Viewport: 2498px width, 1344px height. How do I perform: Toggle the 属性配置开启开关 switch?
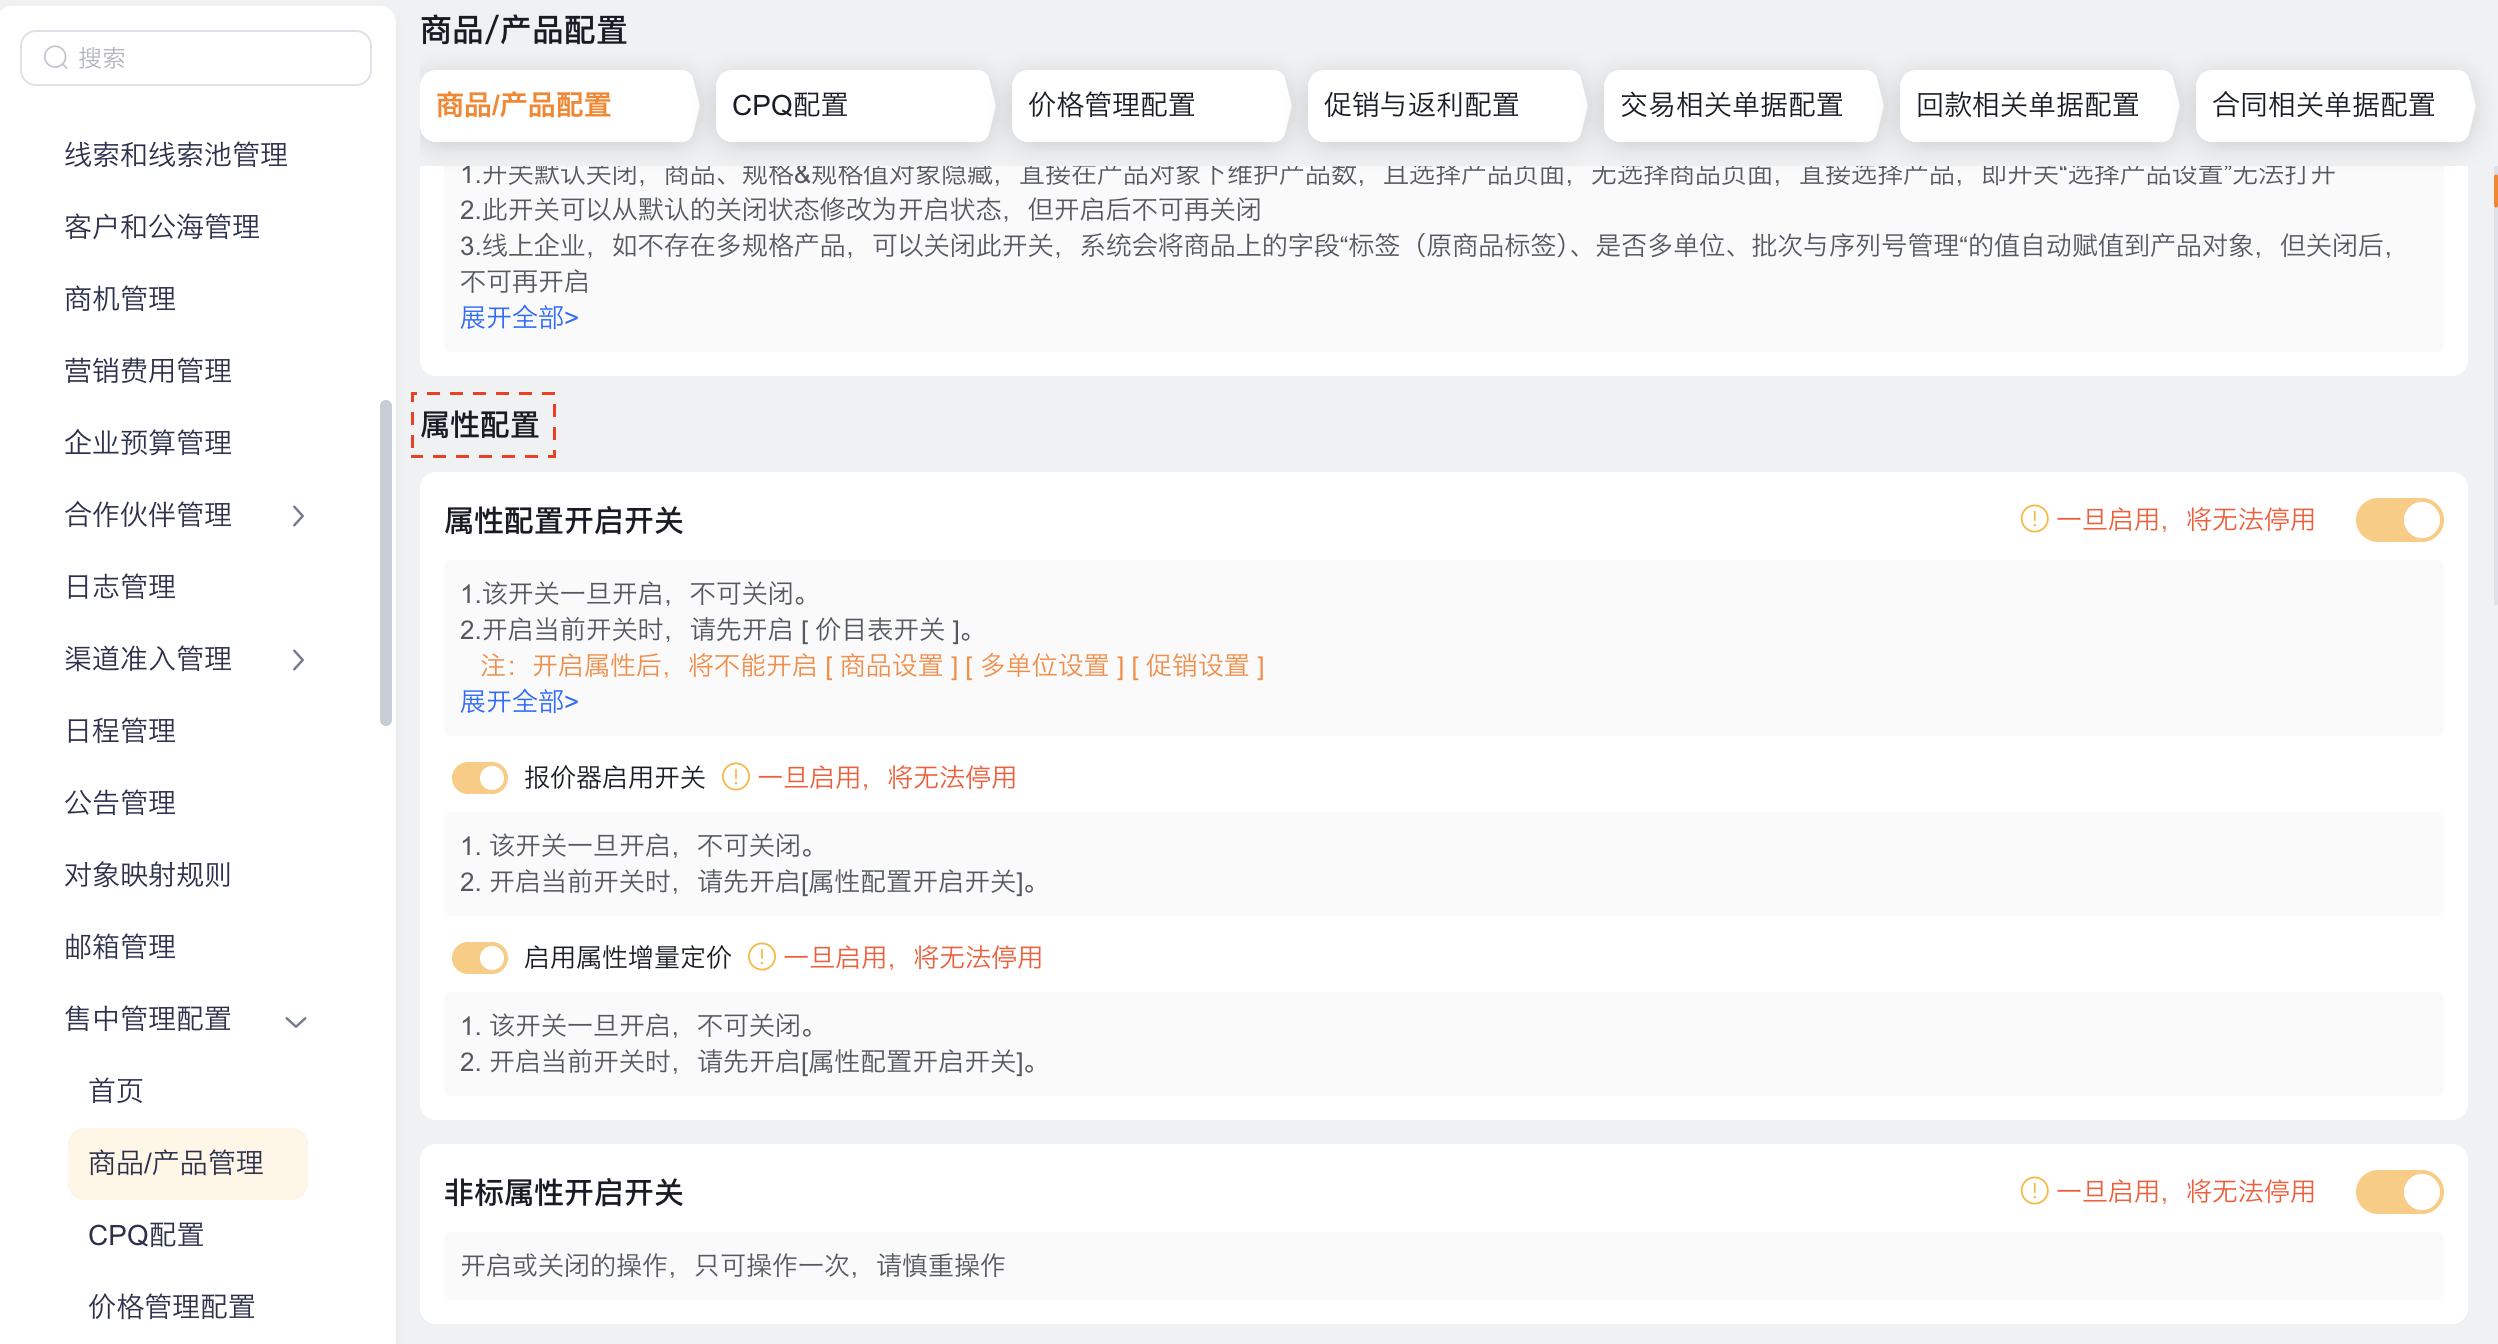2398,520
